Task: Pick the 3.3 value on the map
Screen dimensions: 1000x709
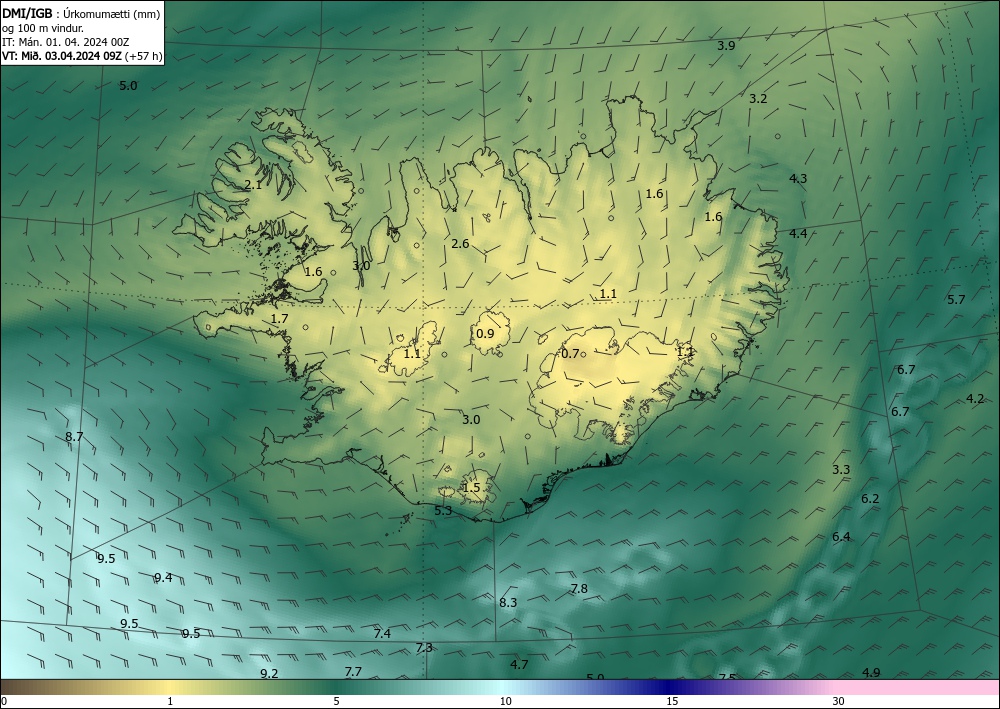Action: tap(841, 470)
